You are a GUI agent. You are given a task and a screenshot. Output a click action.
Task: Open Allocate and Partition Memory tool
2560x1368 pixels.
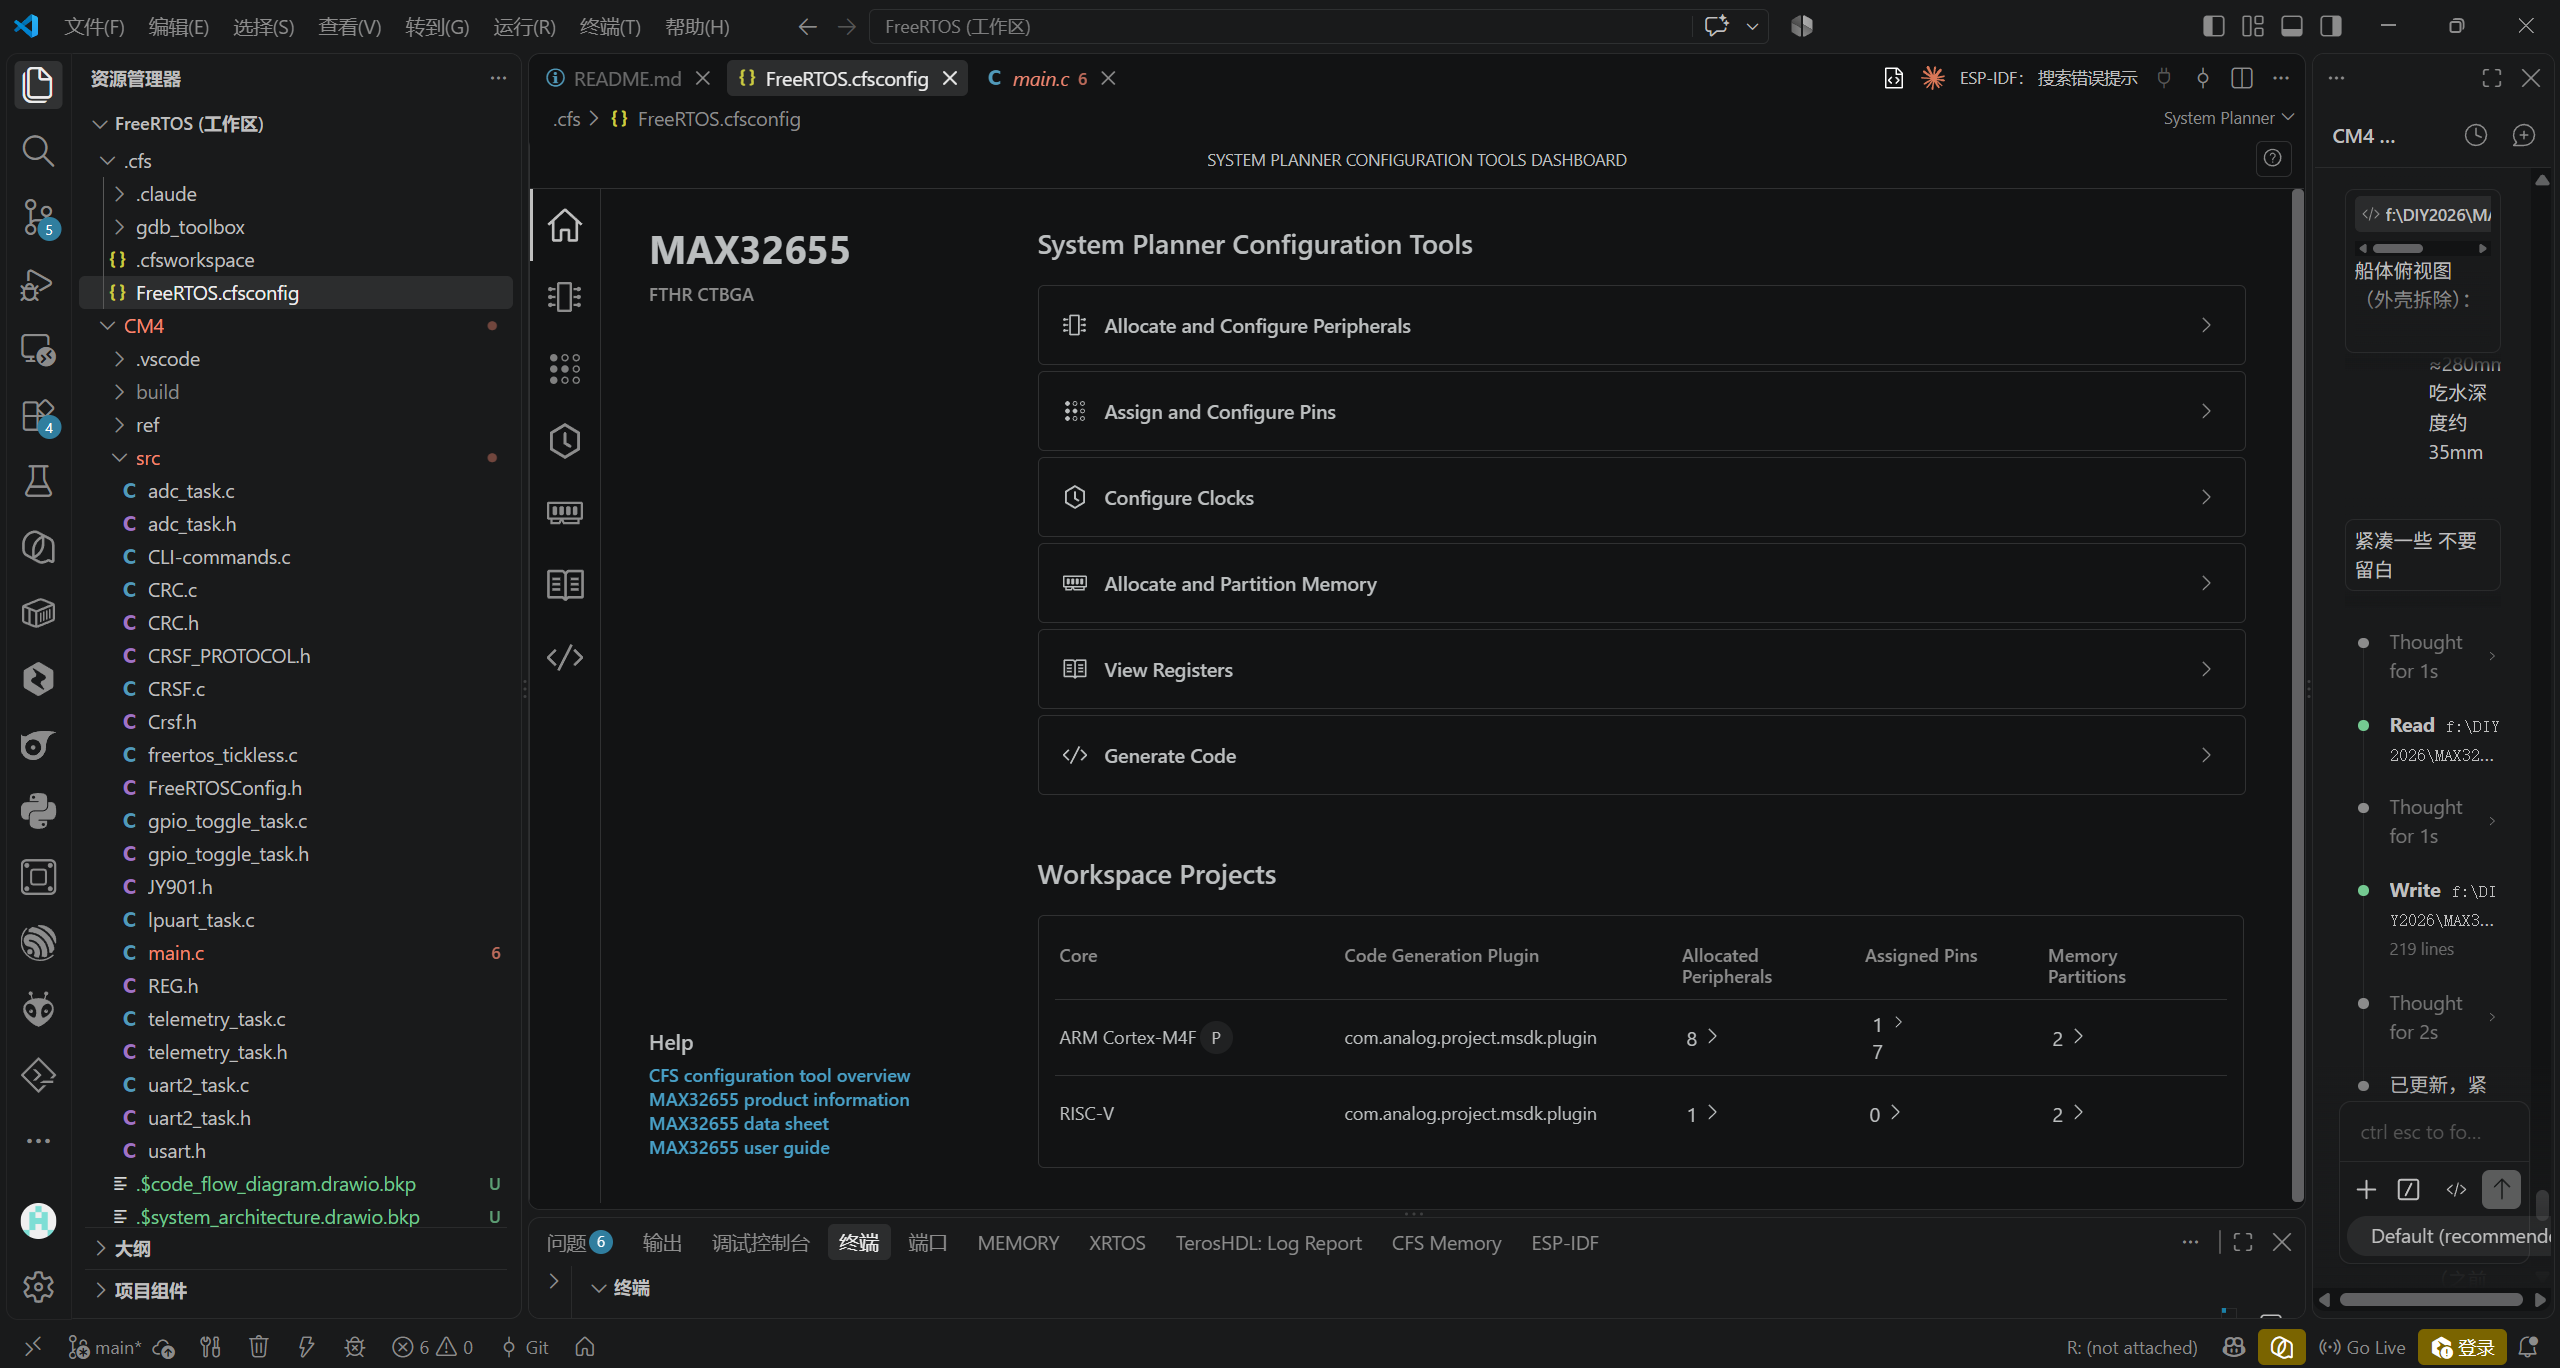(1641, 583)
